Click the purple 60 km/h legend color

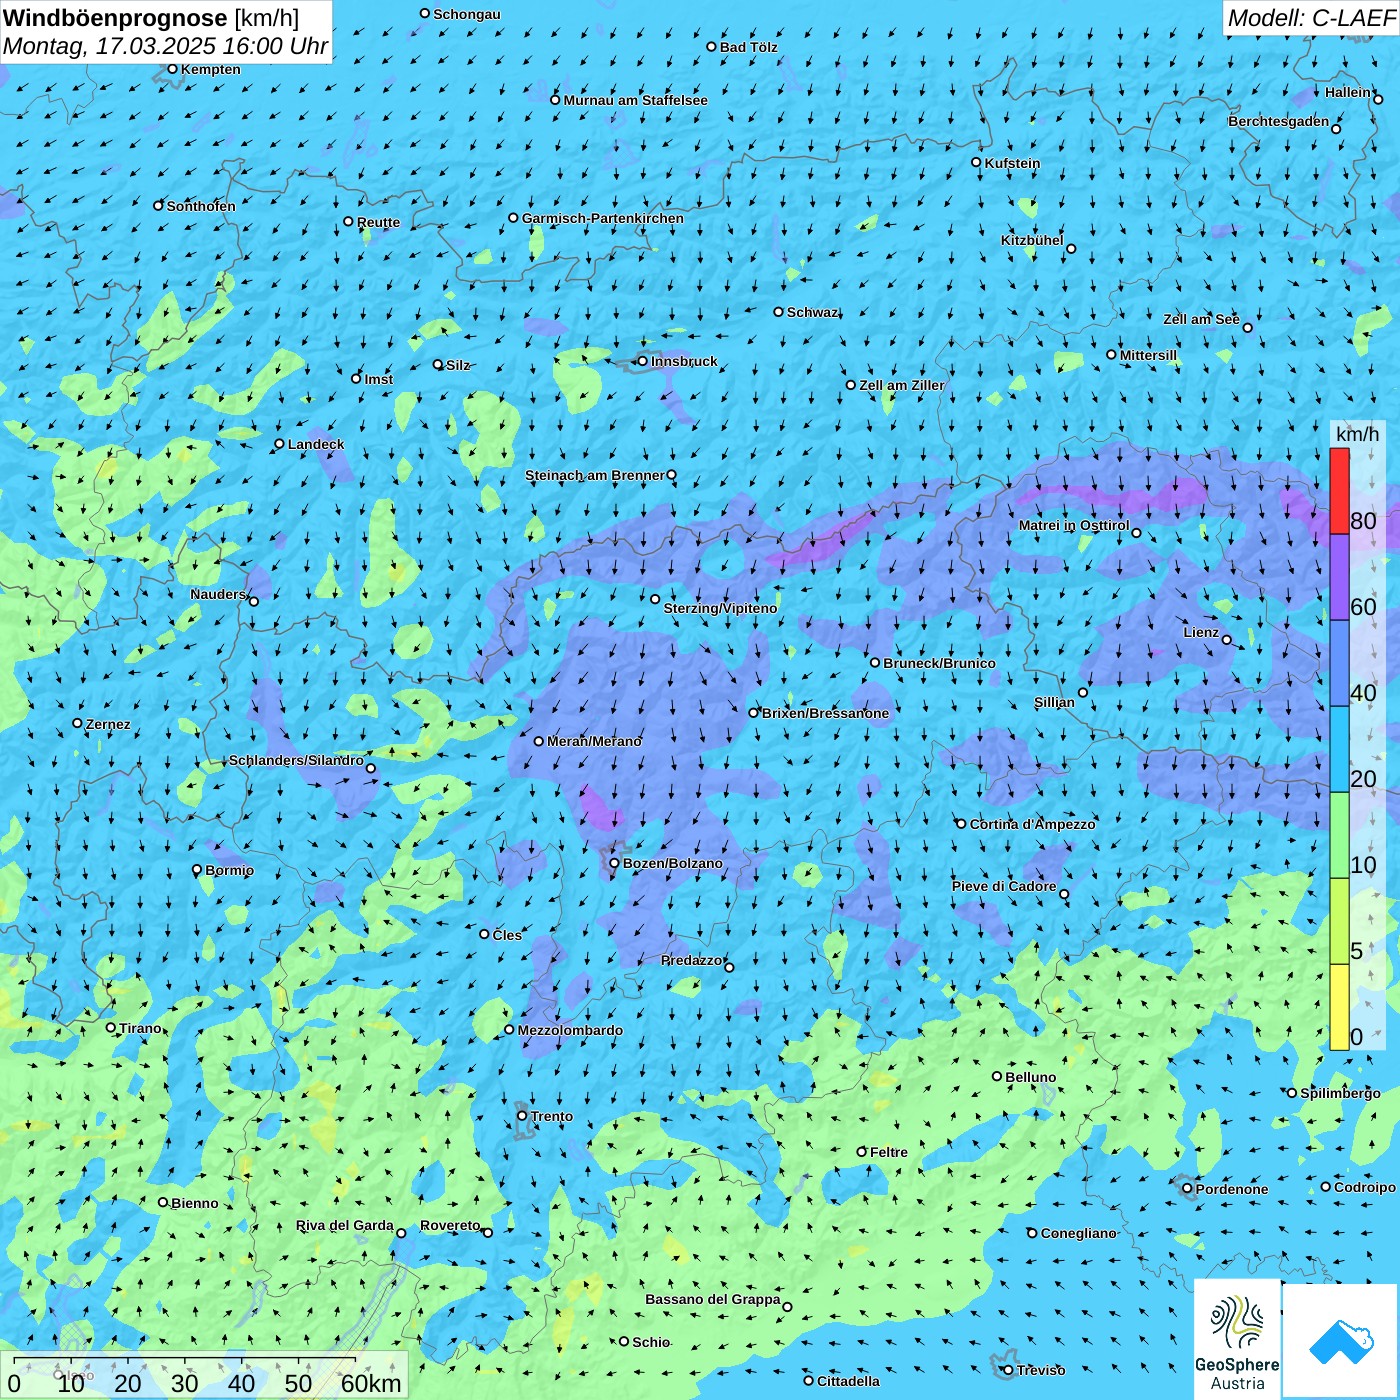(1339, 578)
